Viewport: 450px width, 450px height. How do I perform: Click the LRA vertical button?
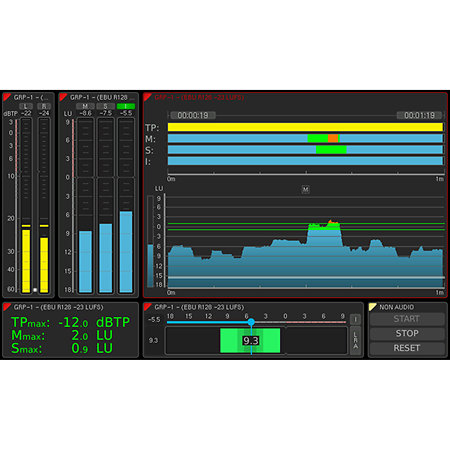point(355,340)
